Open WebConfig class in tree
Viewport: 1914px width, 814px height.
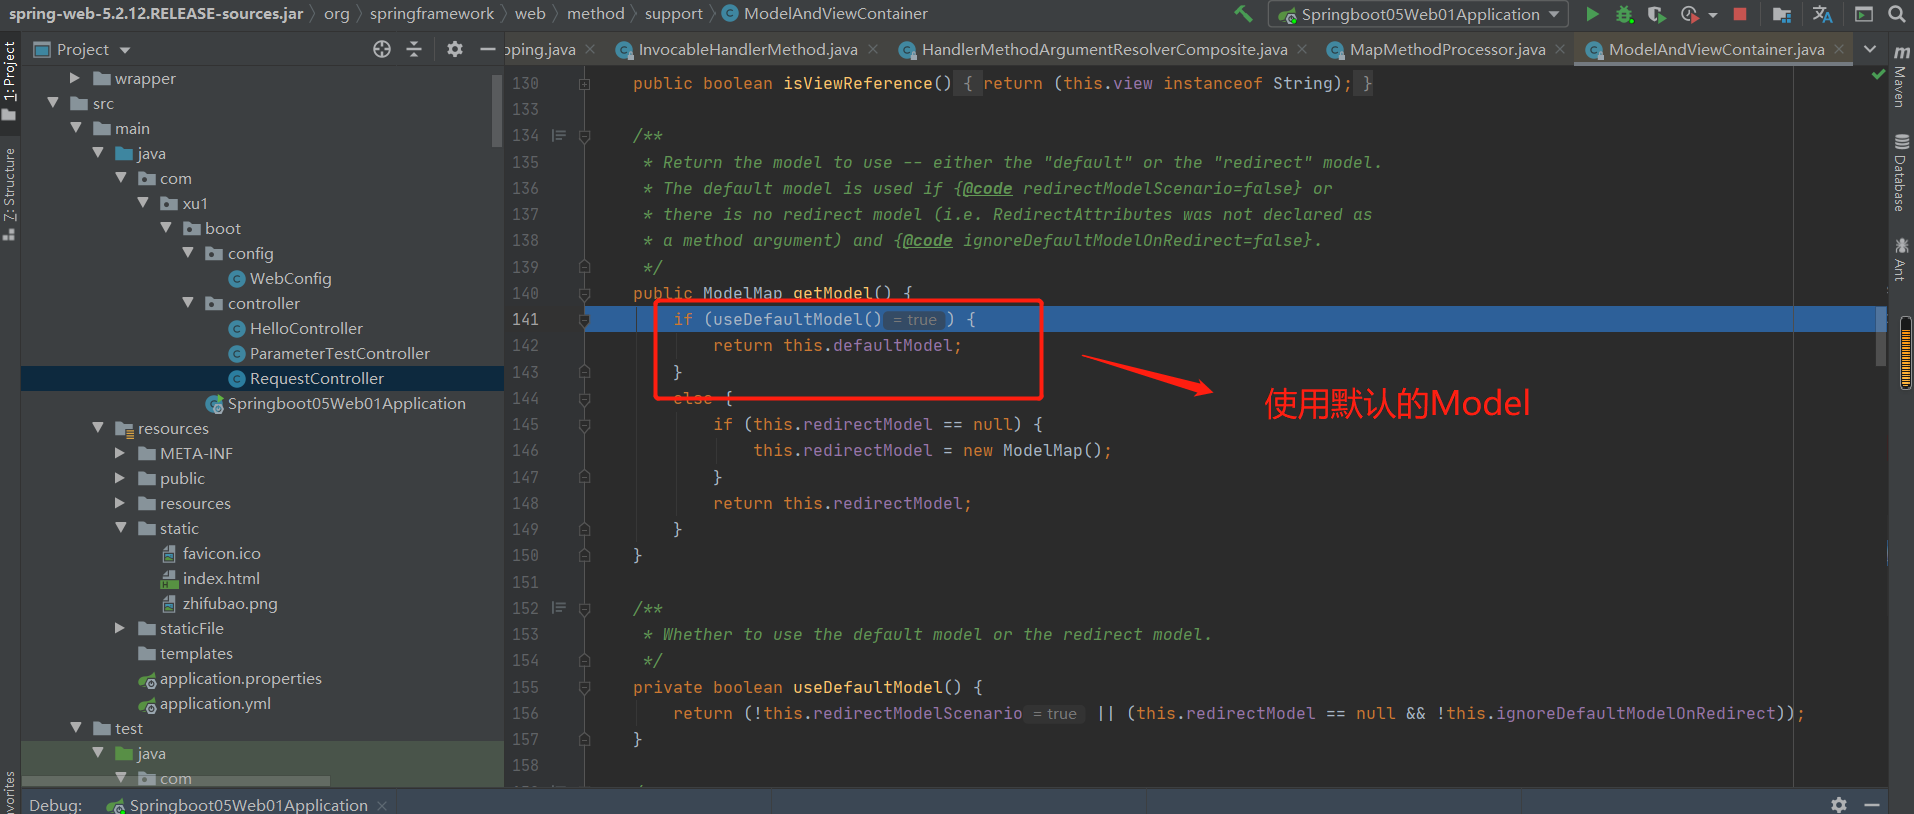click(290, 279)
